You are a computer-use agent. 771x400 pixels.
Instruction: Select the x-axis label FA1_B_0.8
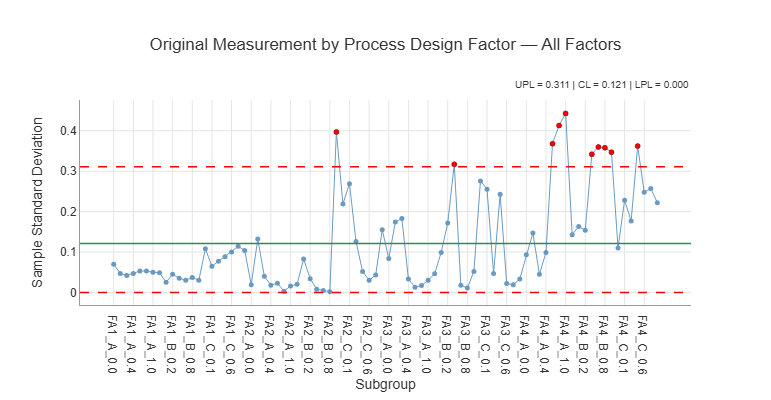coord(191,344)
